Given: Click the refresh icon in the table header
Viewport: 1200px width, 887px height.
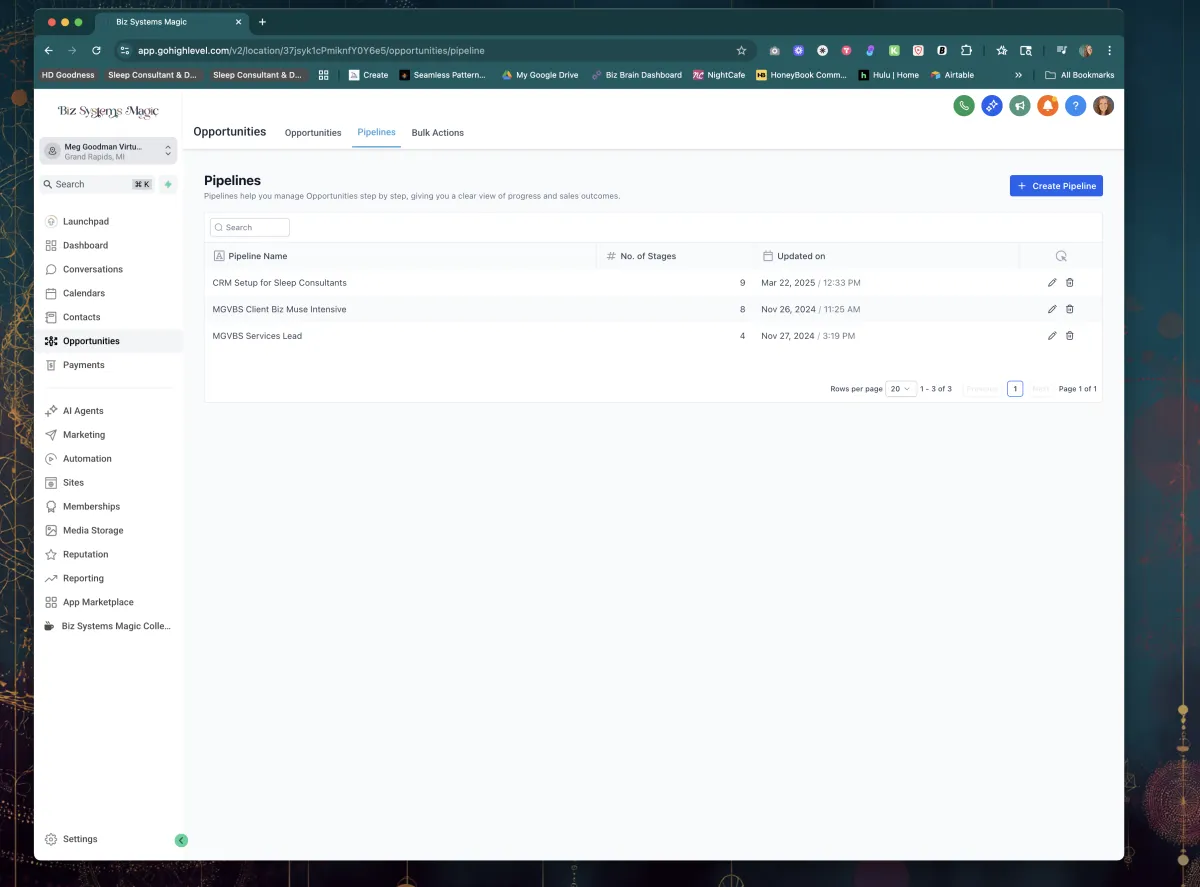Looking at the screenshot, I should (1061, 256).
